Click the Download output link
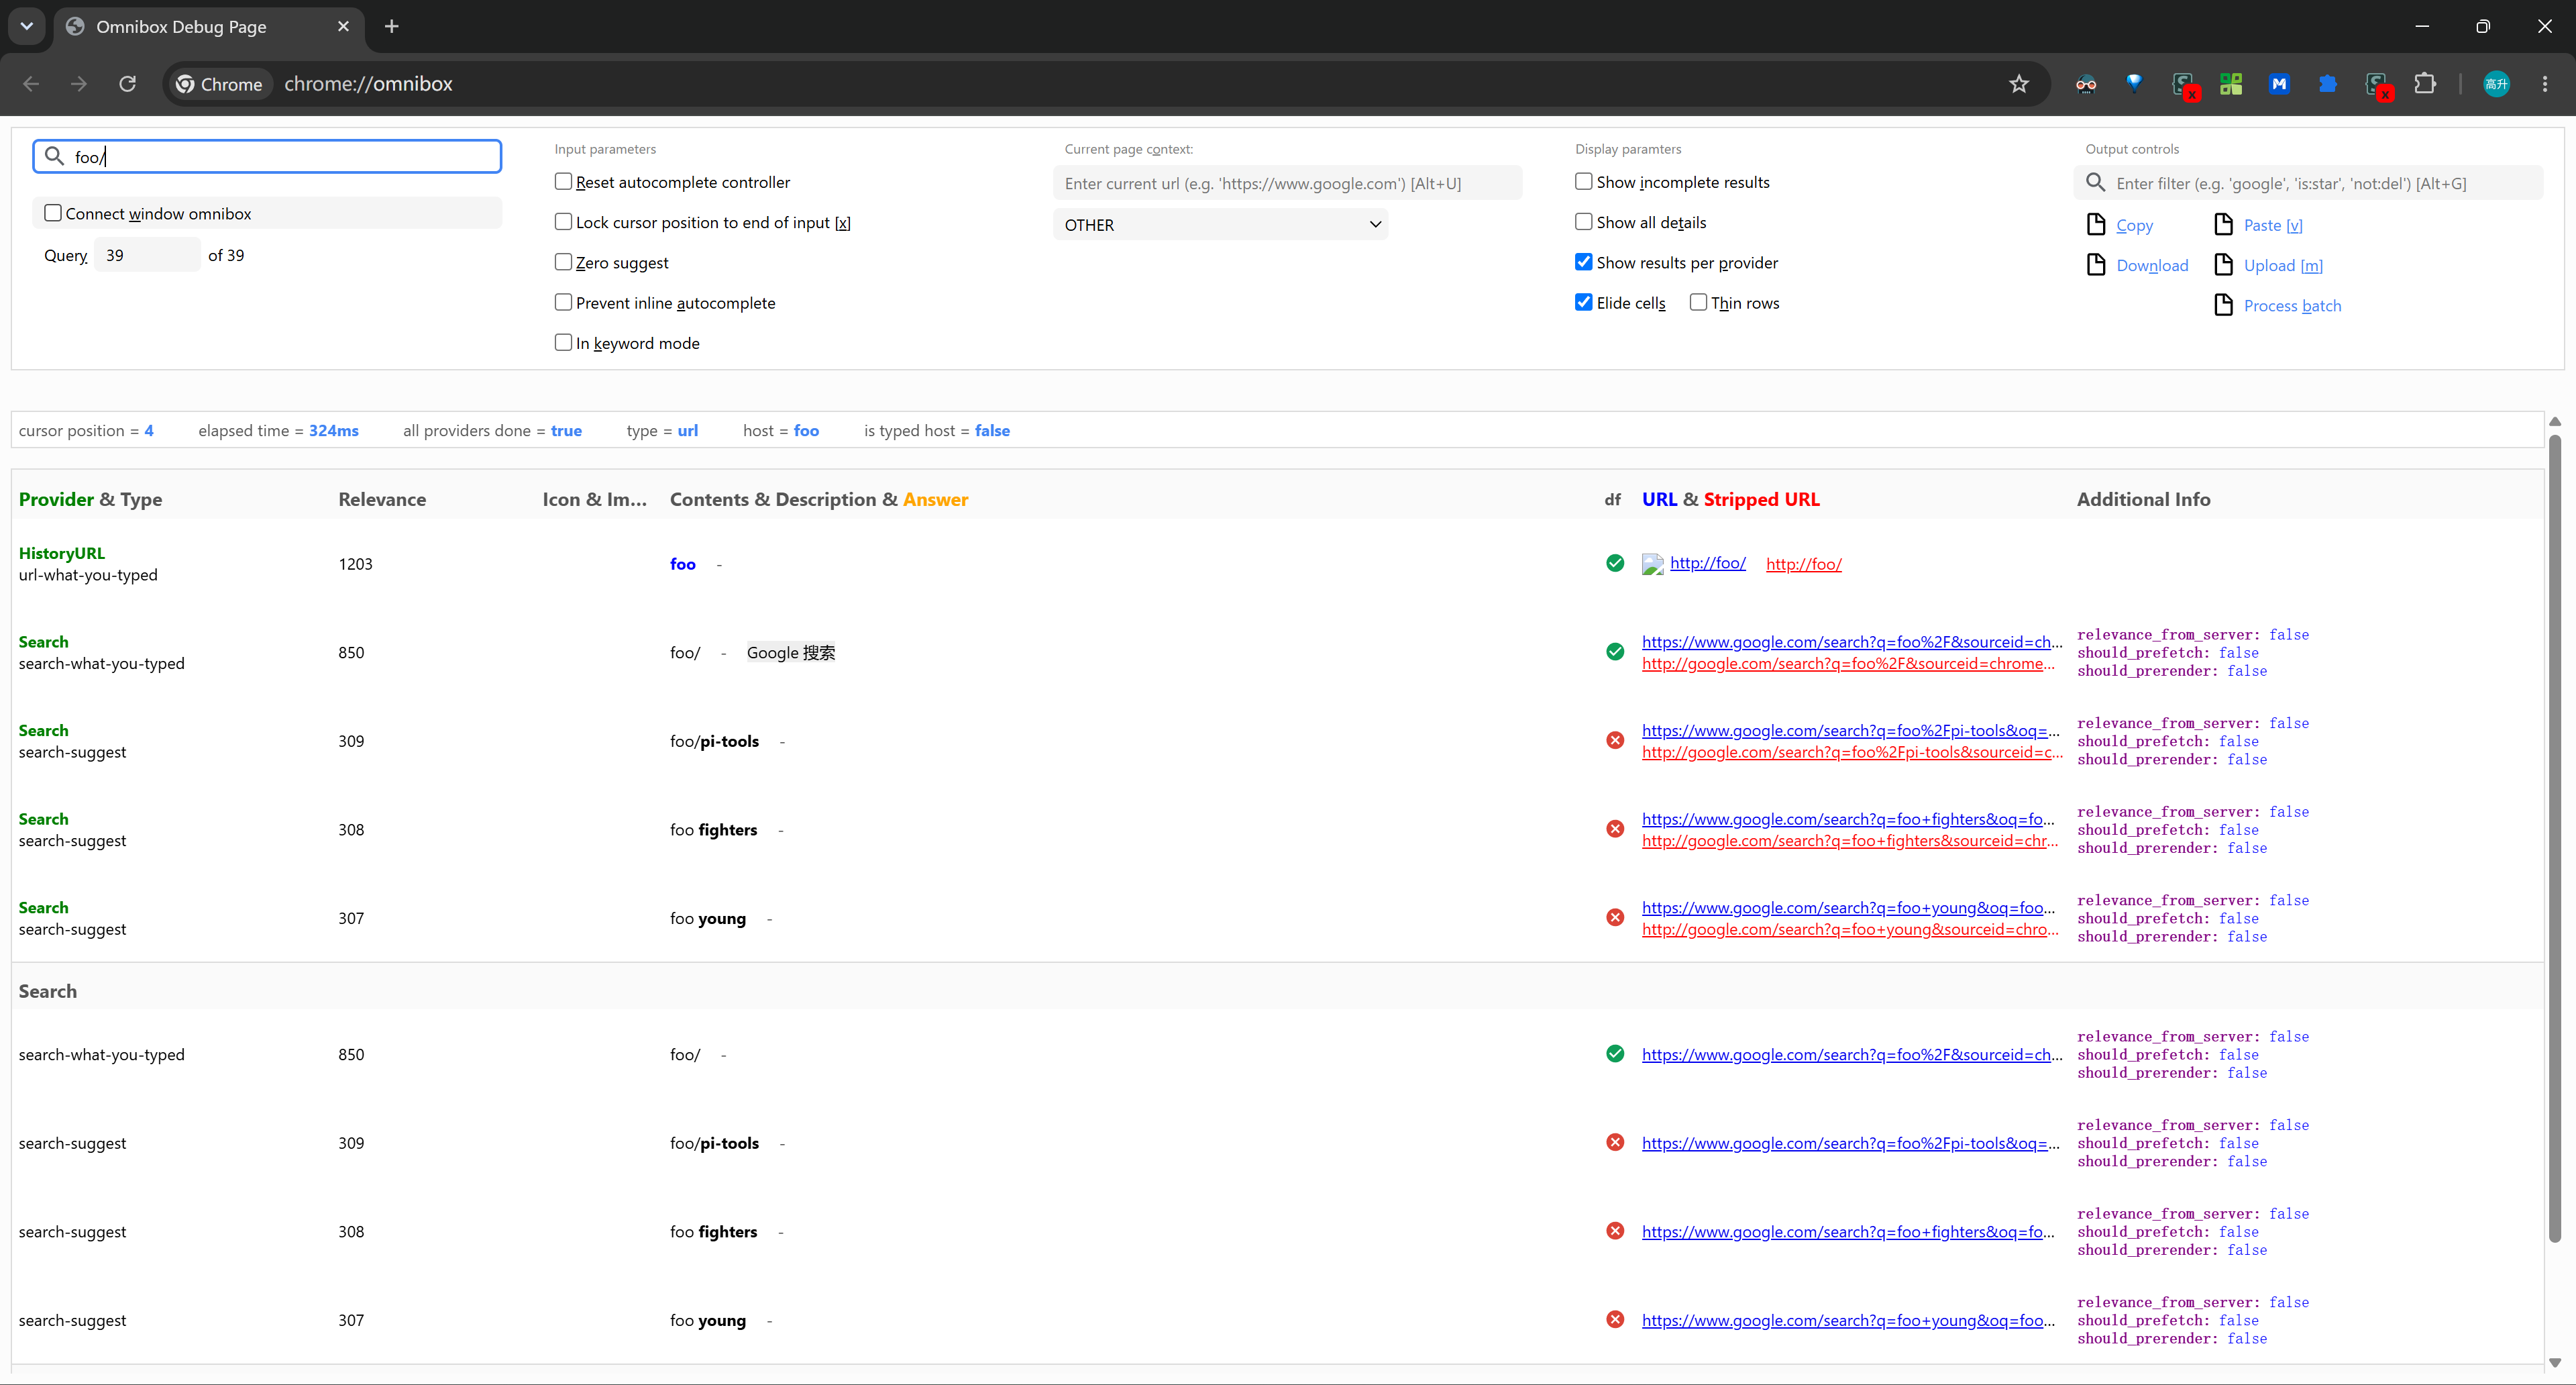 point(2152,265)
